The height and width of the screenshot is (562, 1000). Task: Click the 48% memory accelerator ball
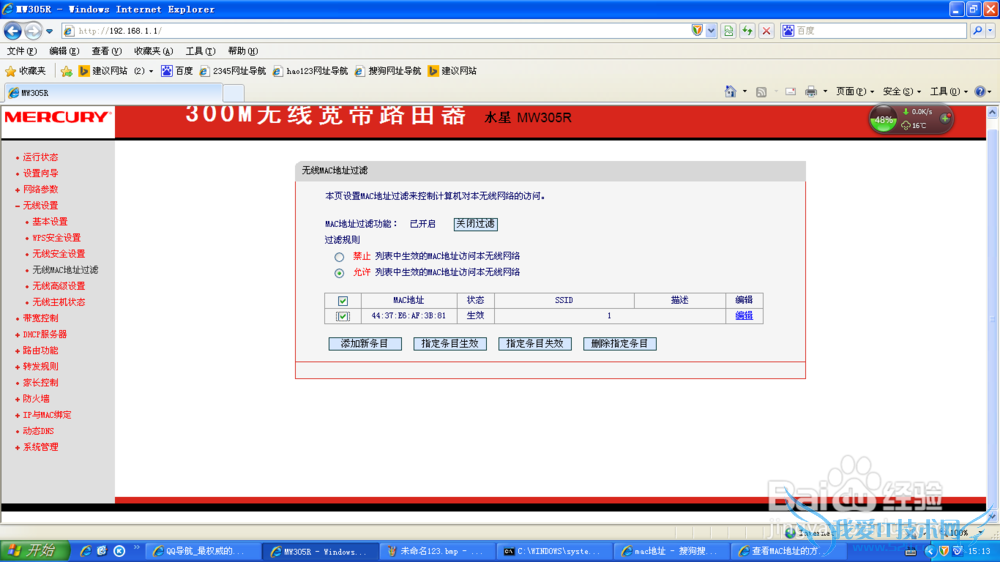point(883,119)
